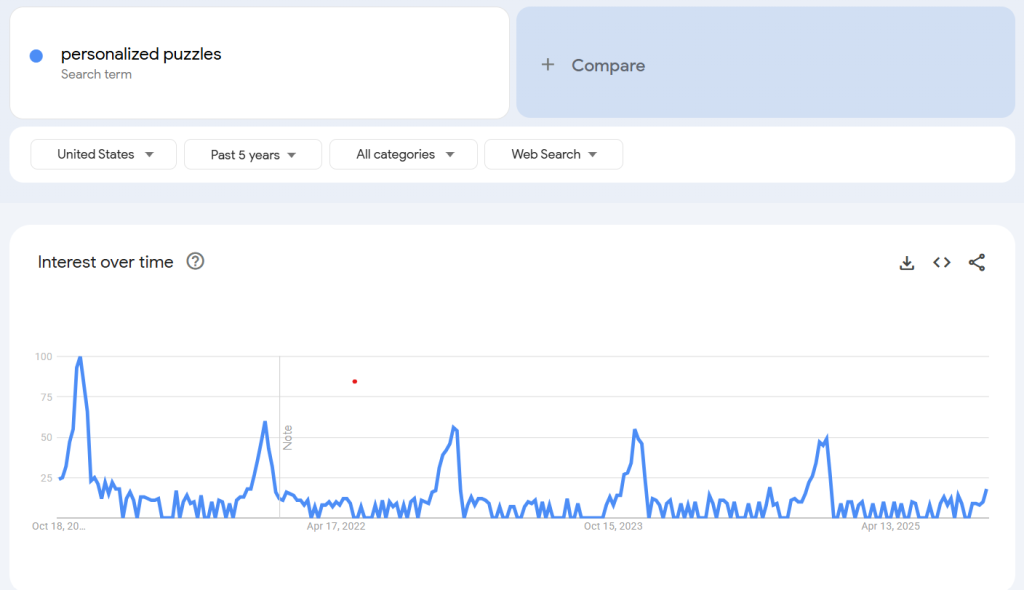Open the United States region dropdown
The height and width of the screenshot is (590, 1024).
[x=104, y=154]
